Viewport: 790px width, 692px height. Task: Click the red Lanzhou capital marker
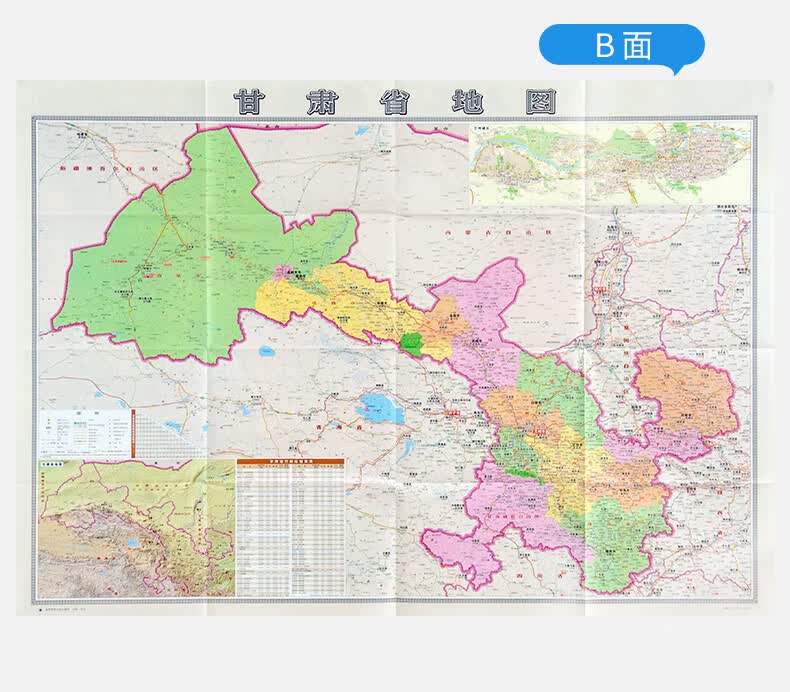(539, 431)
